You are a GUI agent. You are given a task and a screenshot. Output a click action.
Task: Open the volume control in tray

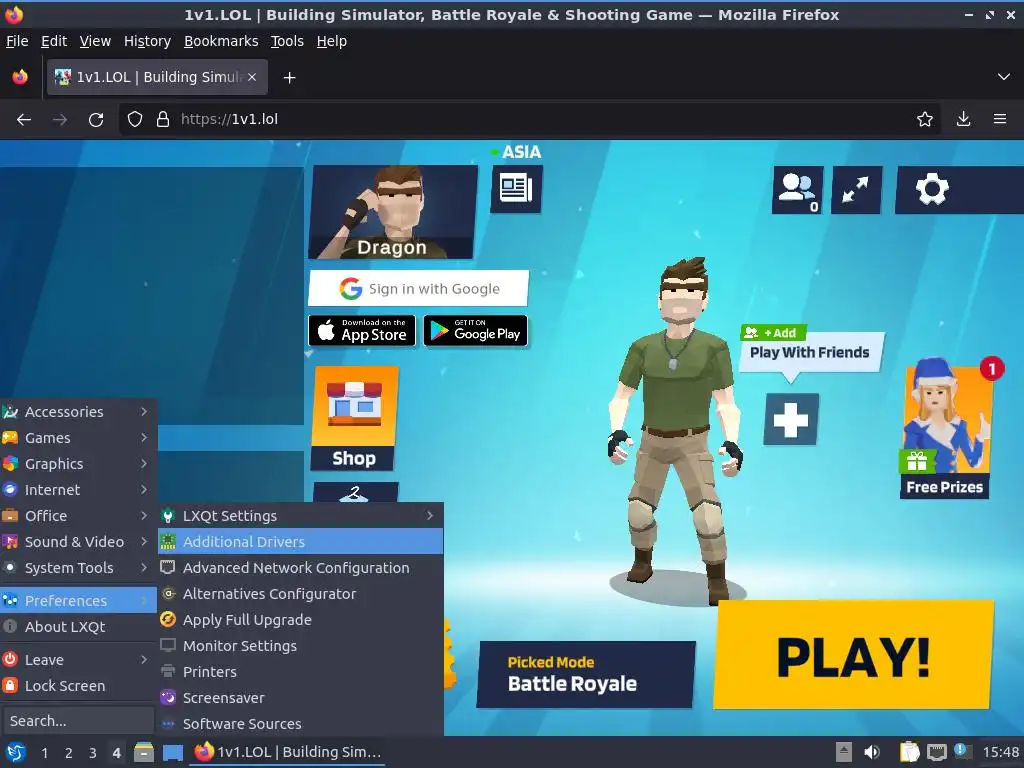872,752
